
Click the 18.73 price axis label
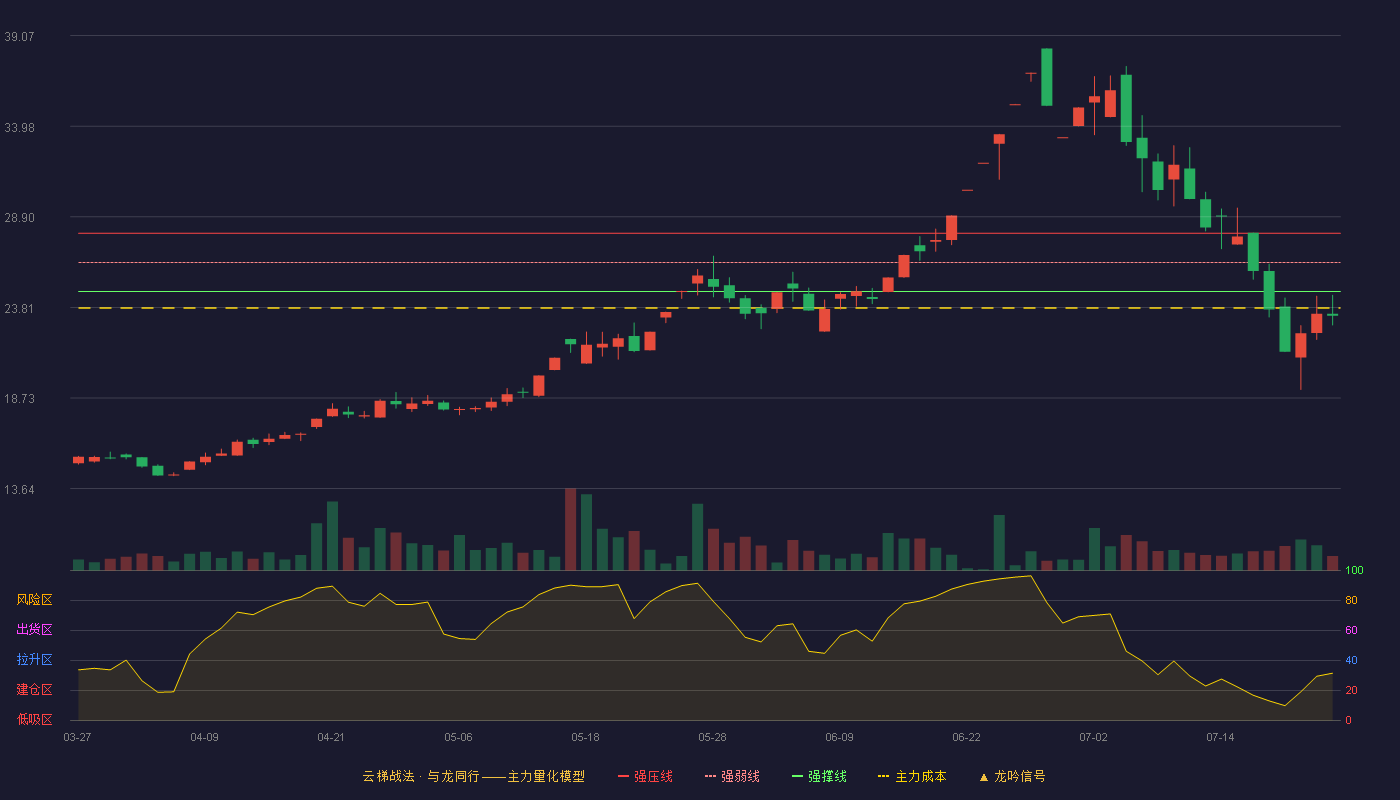click(x=19, y=399)
